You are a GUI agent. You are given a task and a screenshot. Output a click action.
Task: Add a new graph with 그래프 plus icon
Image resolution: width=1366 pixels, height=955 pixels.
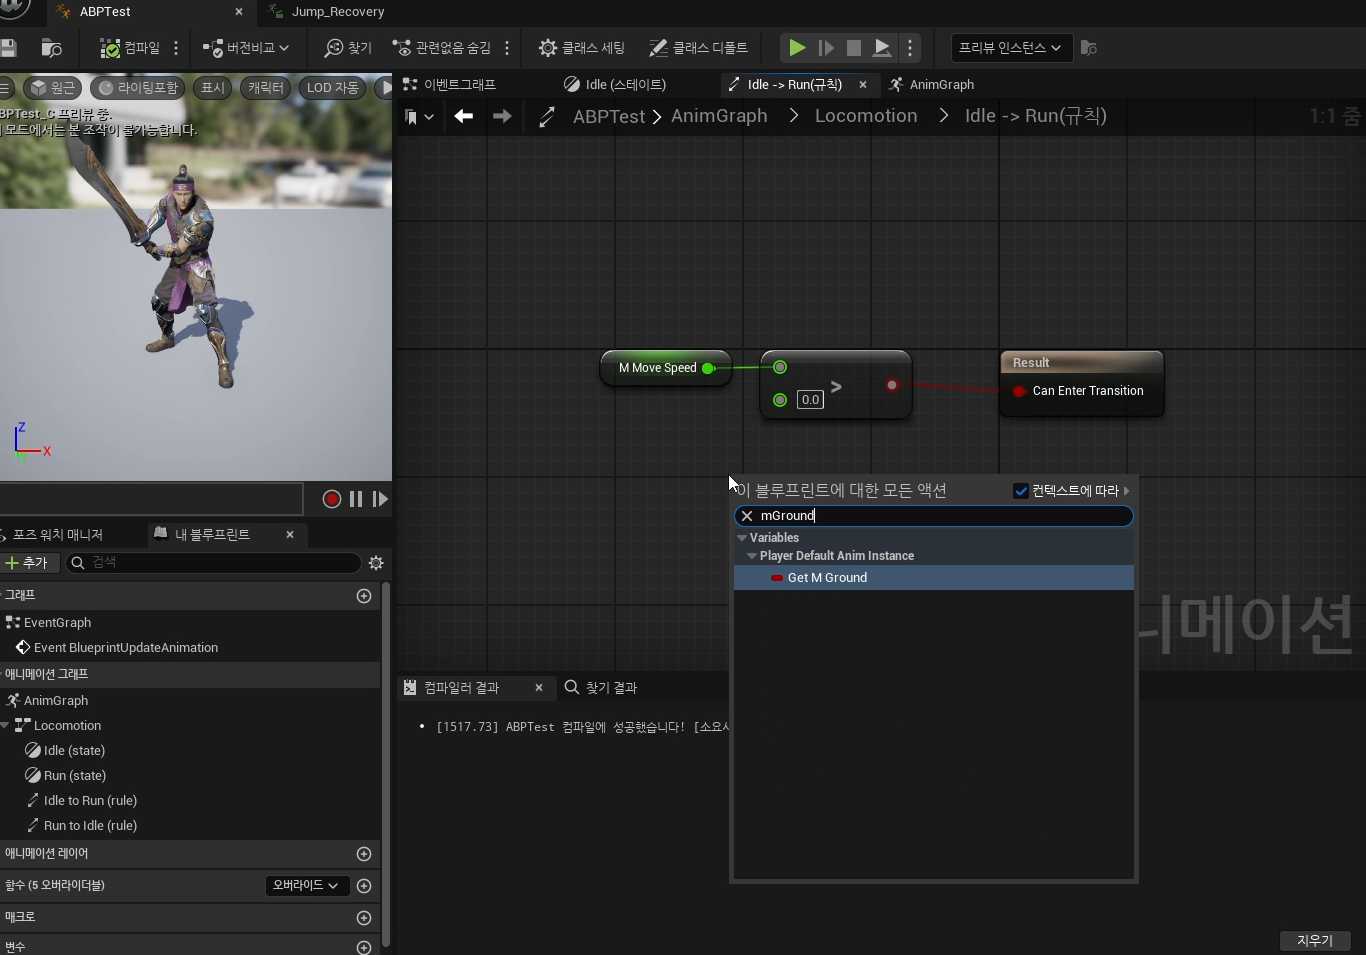tap(364, 596)
